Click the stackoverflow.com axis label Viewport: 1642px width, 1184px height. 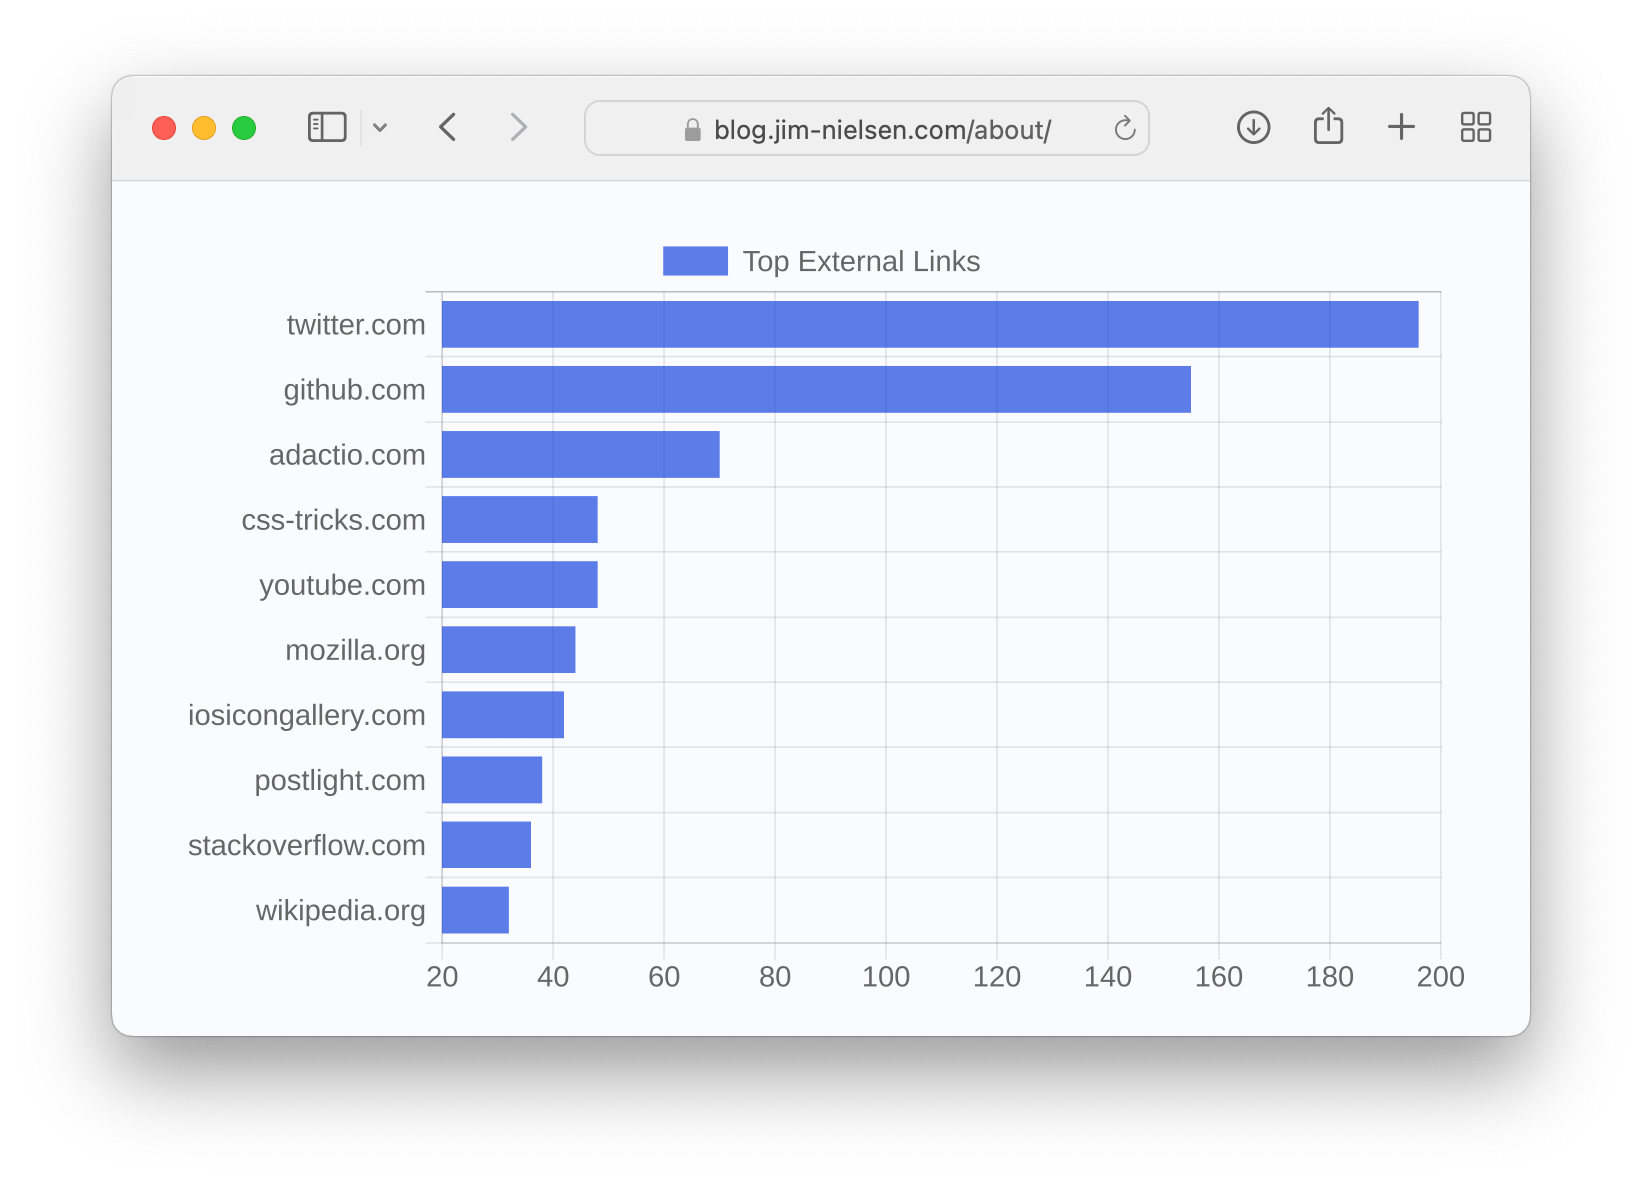click(306, 845)
